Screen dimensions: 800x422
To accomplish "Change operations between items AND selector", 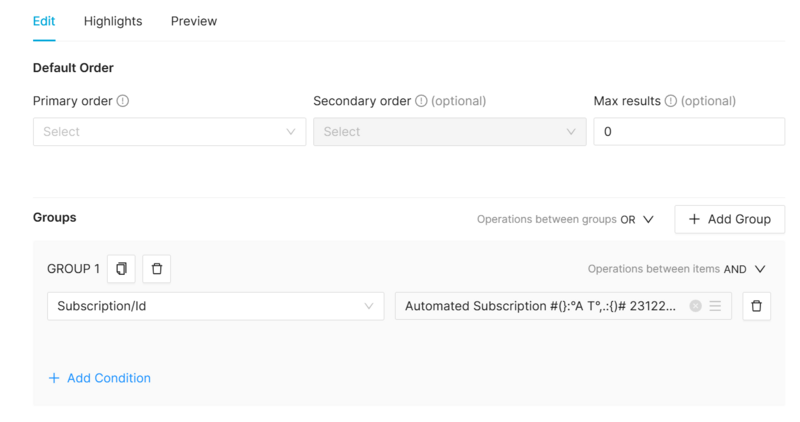I will click(x=745, y=269).
